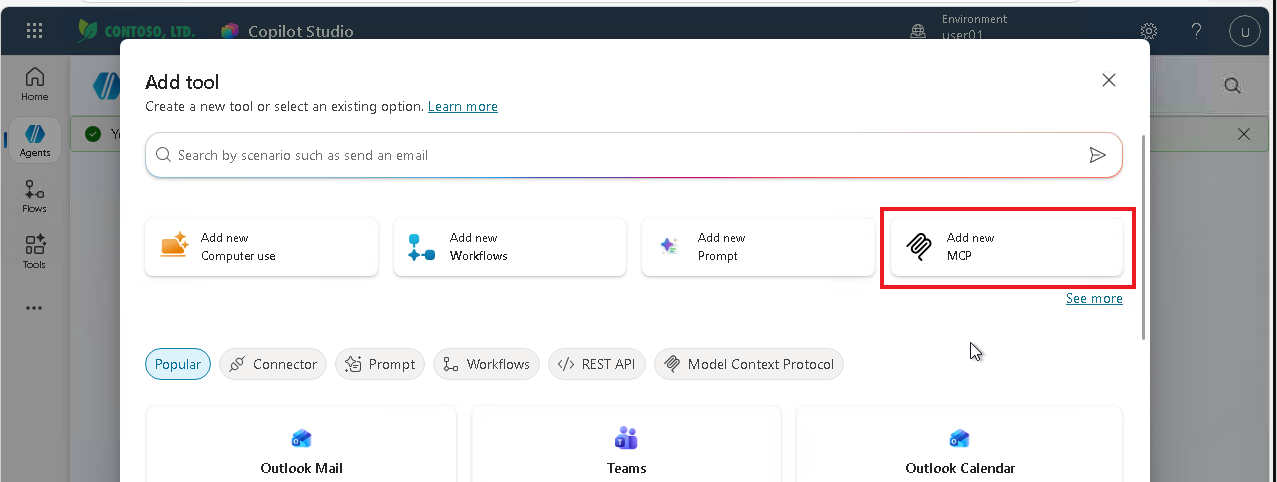
Task: Click the Copilot Studio logo icon
Action: [231, 31]
